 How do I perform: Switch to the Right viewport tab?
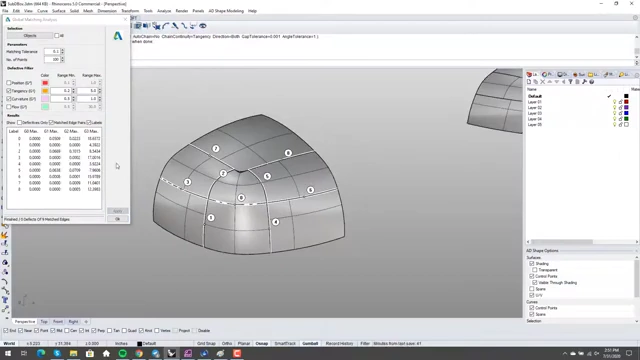pos(73,322)
